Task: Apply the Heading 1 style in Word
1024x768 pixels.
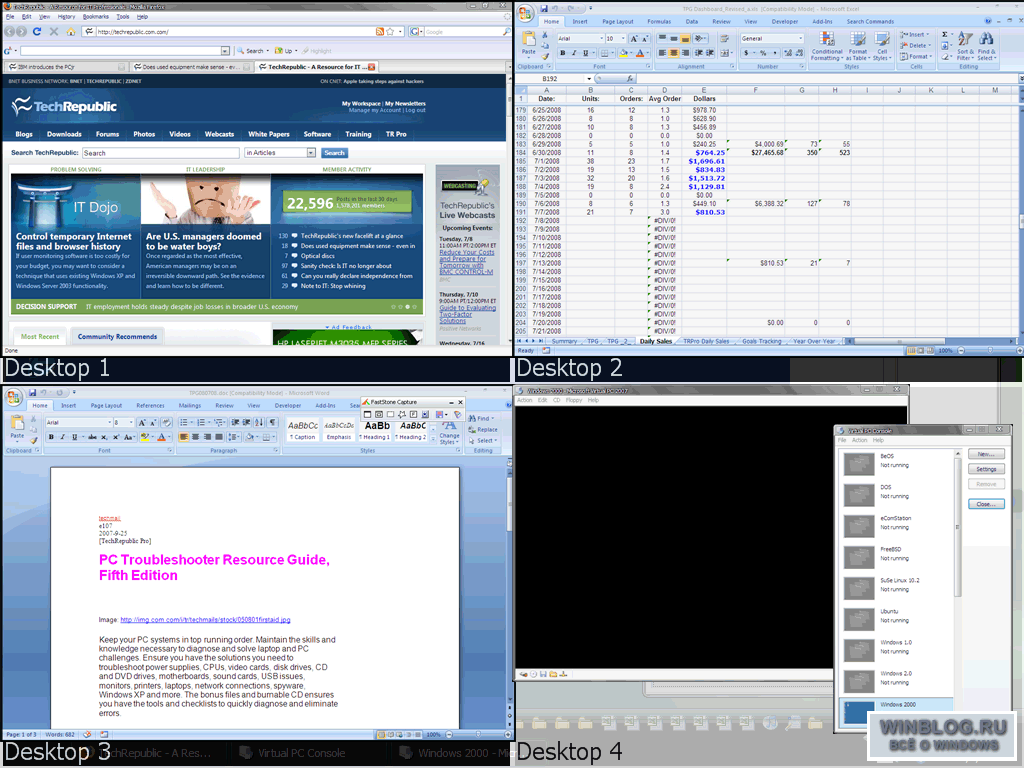Action: point(377,430)
